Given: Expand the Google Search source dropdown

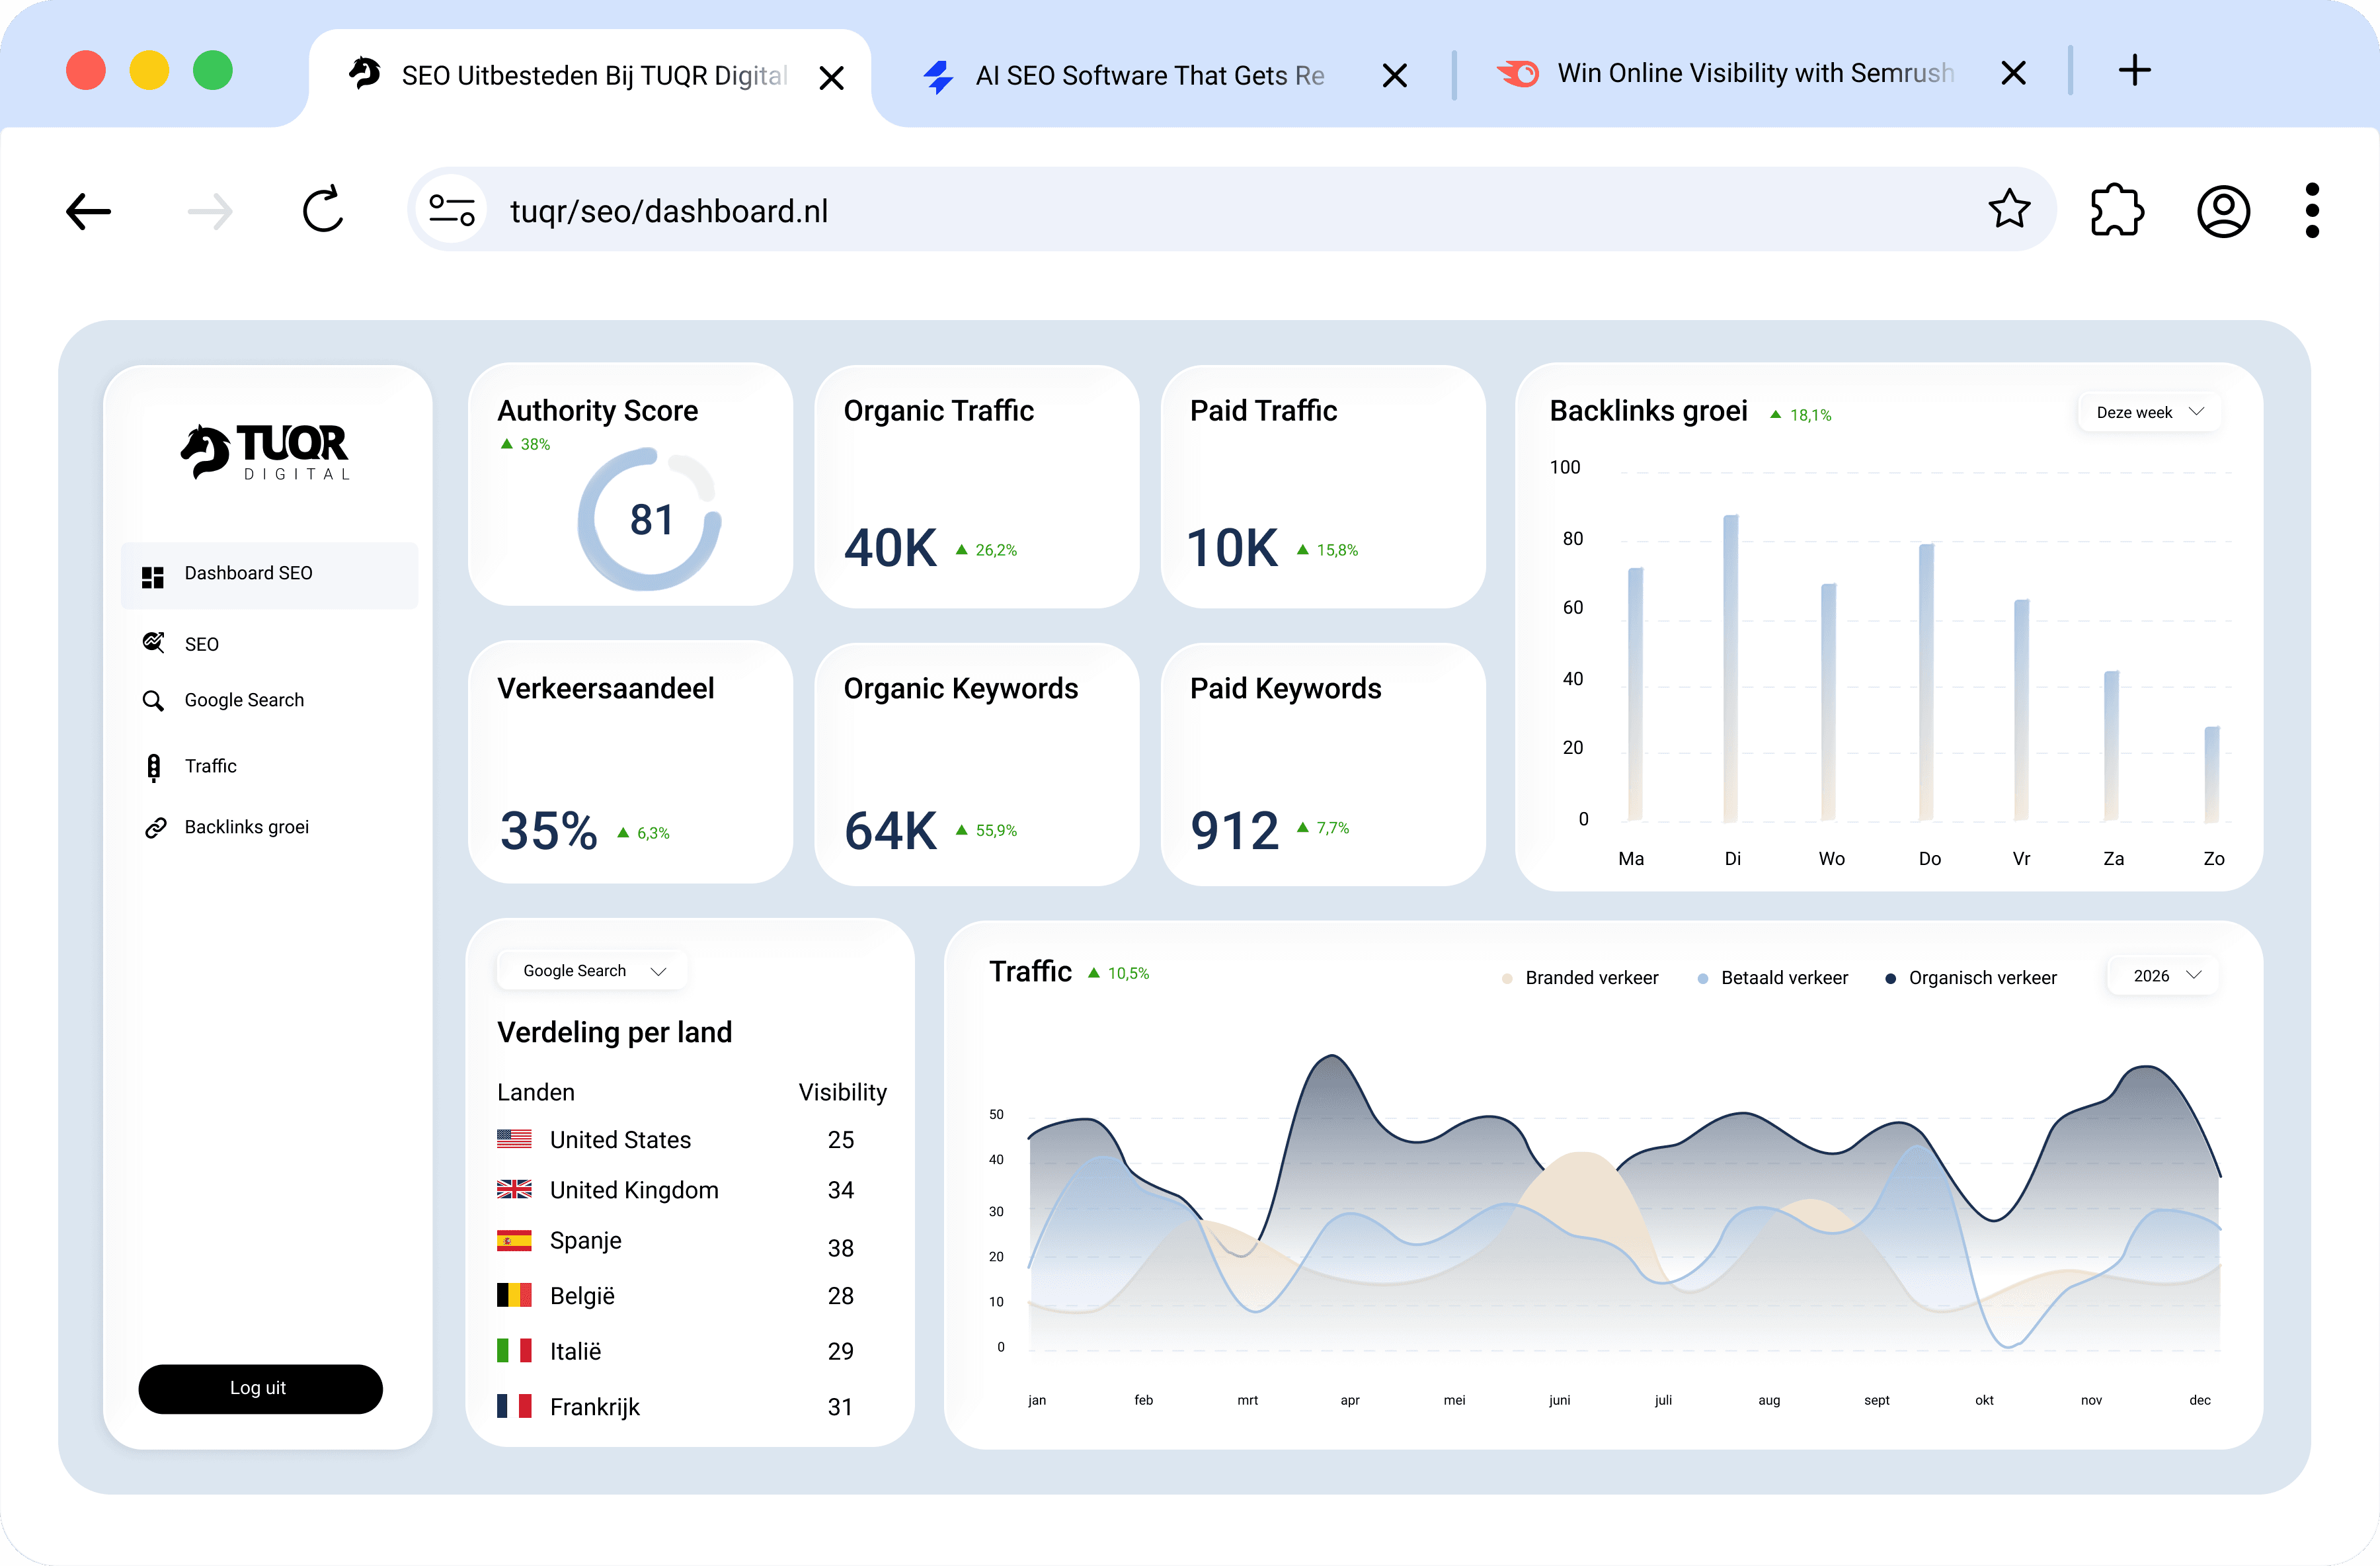Looking at the screenshot, I should coord(590,970).
